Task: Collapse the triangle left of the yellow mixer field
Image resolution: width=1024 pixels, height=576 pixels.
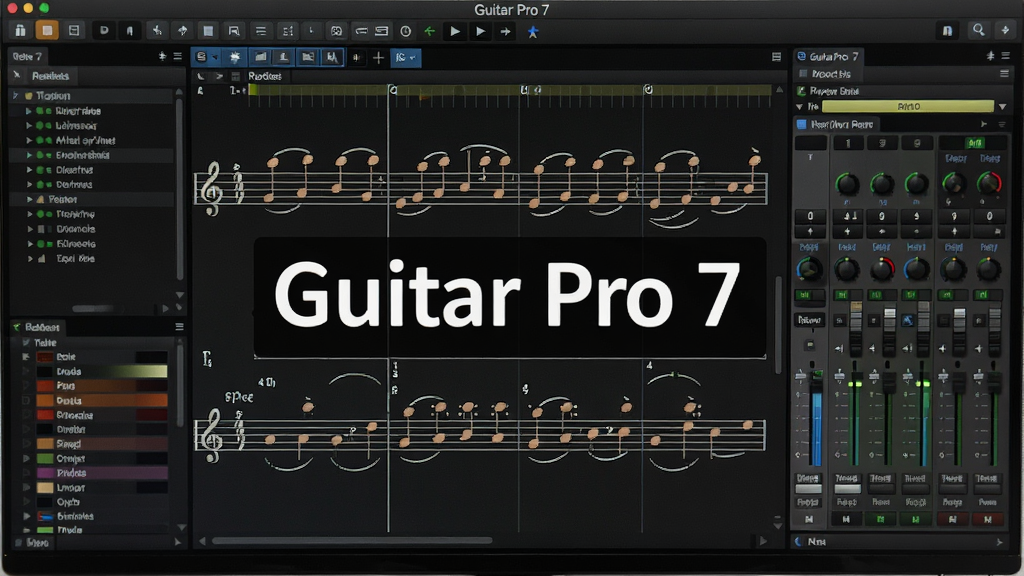Action: click(x=799, y=106)
